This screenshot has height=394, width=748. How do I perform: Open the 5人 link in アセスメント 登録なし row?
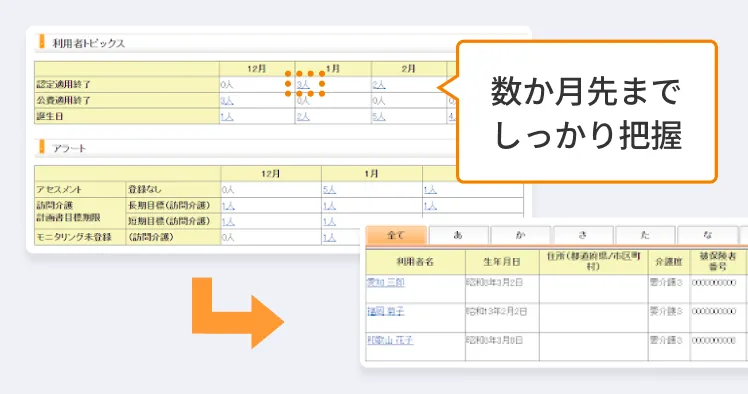pos(329,190)
